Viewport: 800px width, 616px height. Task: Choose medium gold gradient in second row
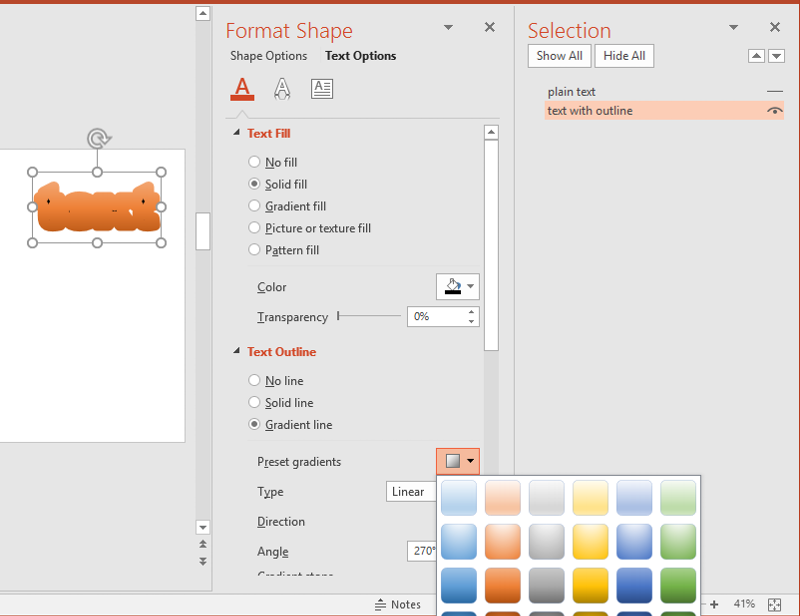click(590, 541)
